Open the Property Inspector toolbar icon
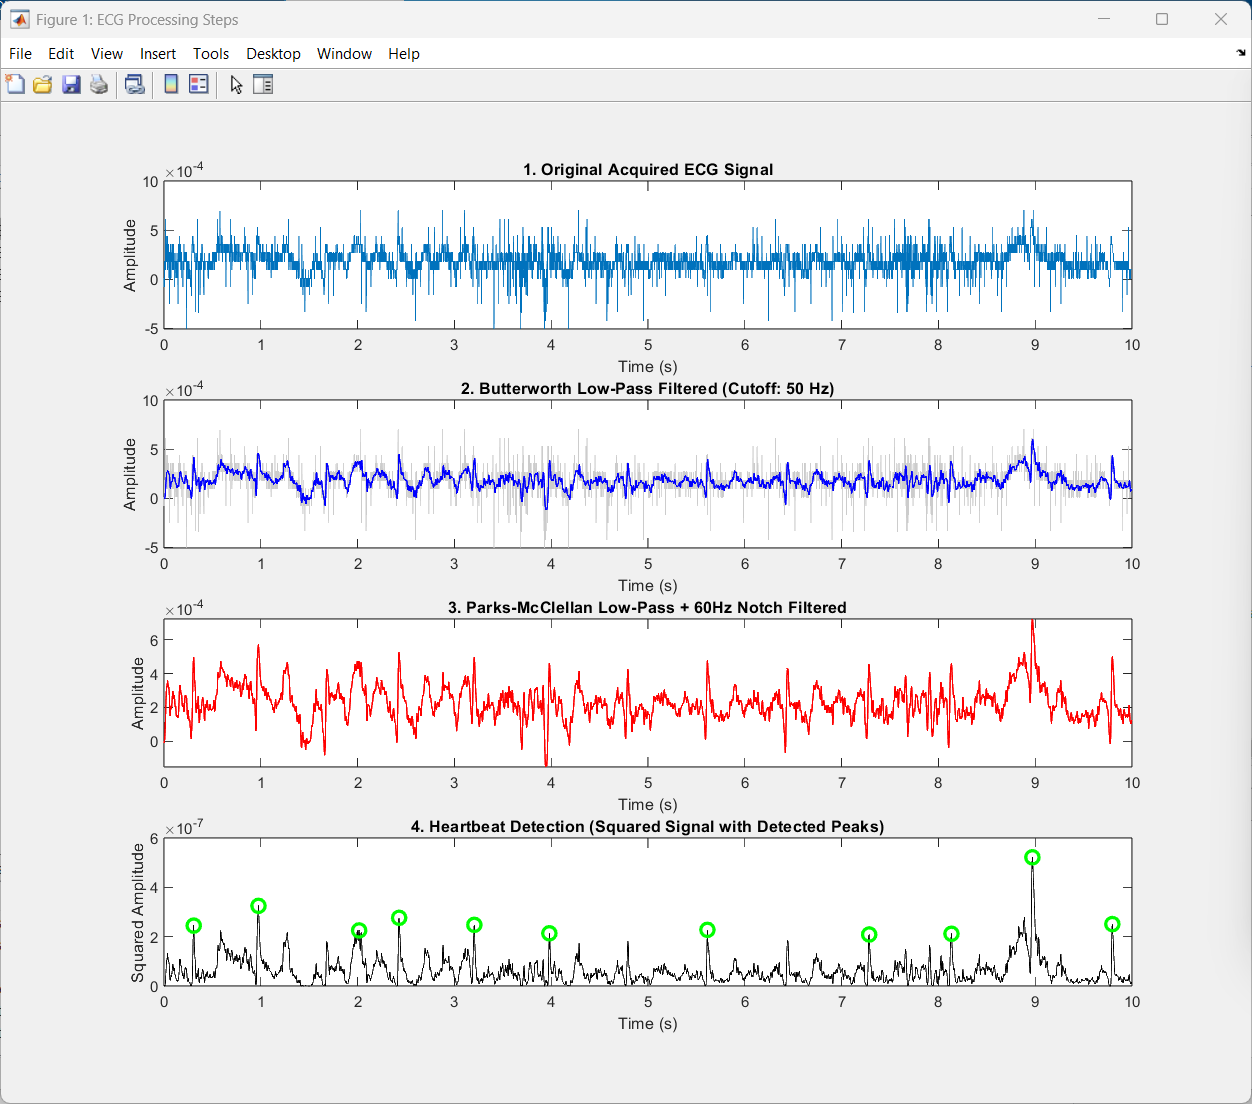The height and width of the screenshot is (1104, 1252). pyautogui.click(x=263, y=84)
